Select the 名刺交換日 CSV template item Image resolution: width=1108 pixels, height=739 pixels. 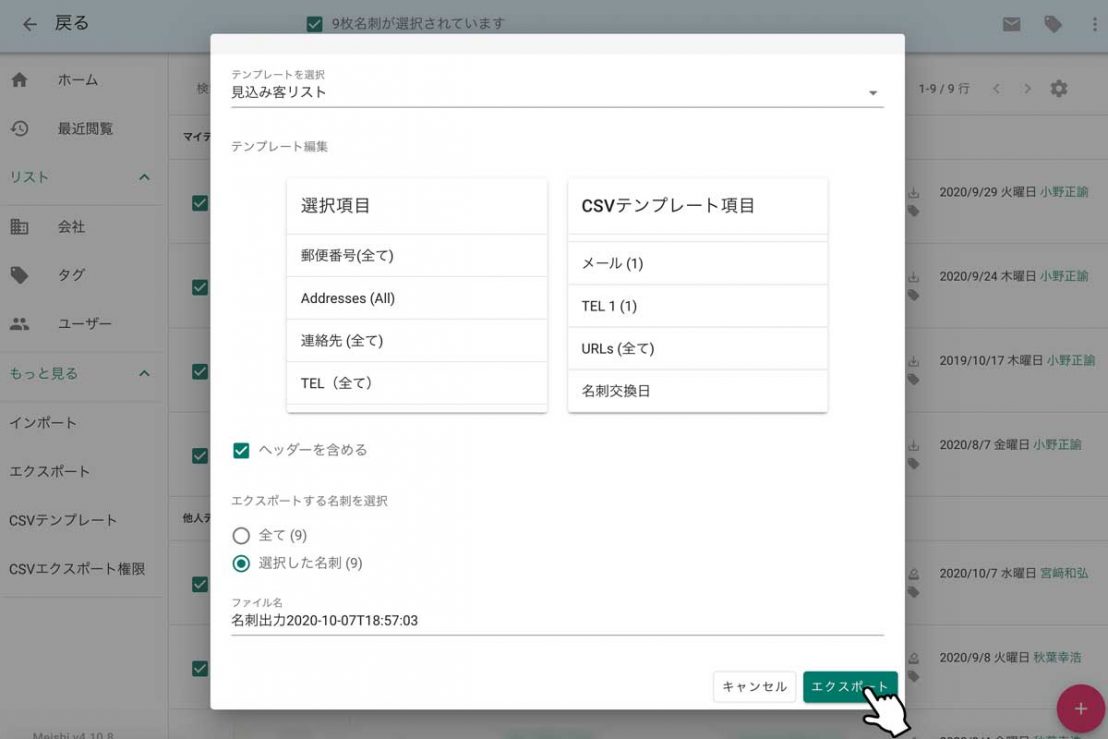coord(697,391)
